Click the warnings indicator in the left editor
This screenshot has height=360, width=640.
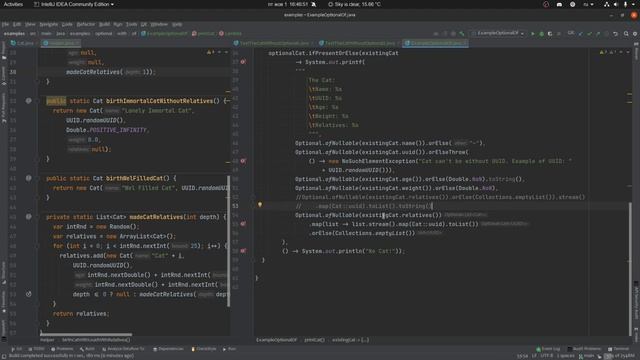pos(211,52)
